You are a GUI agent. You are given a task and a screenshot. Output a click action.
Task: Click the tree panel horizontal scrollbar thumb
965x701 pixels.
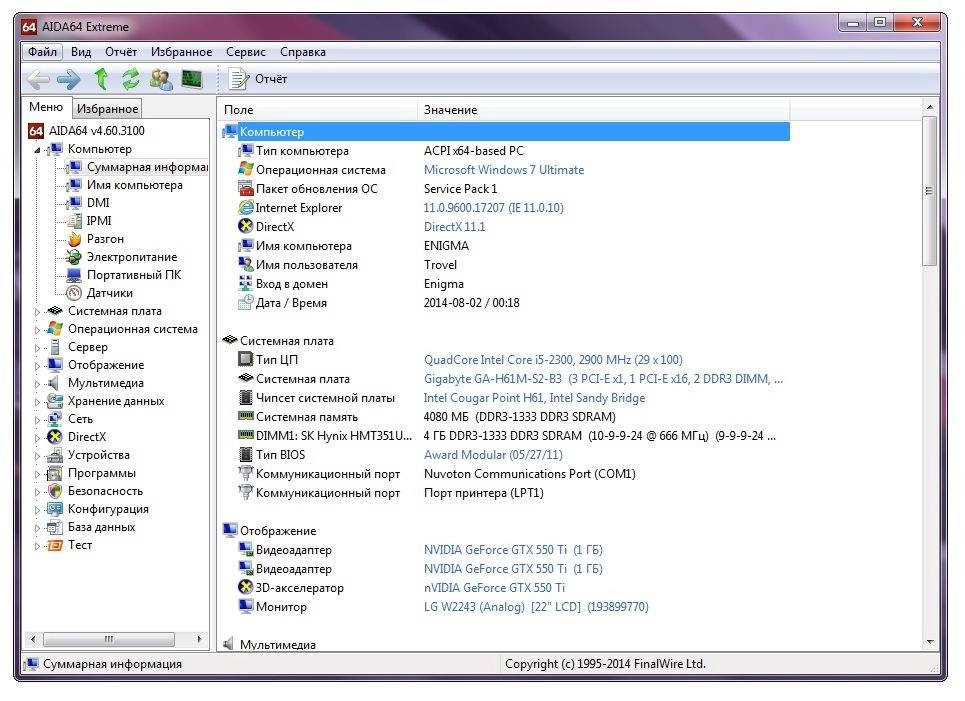[109, 639]
